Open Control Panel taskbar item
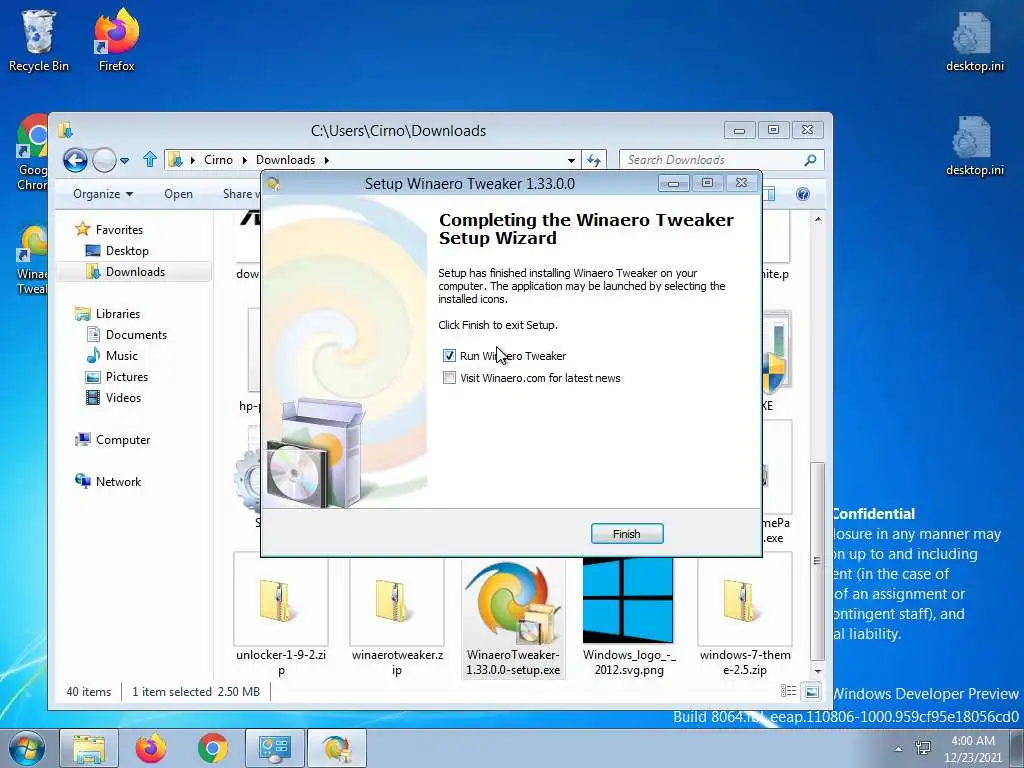Viewport: 1024px width, 768px height. pyautogui.click(x=274, y=748)
